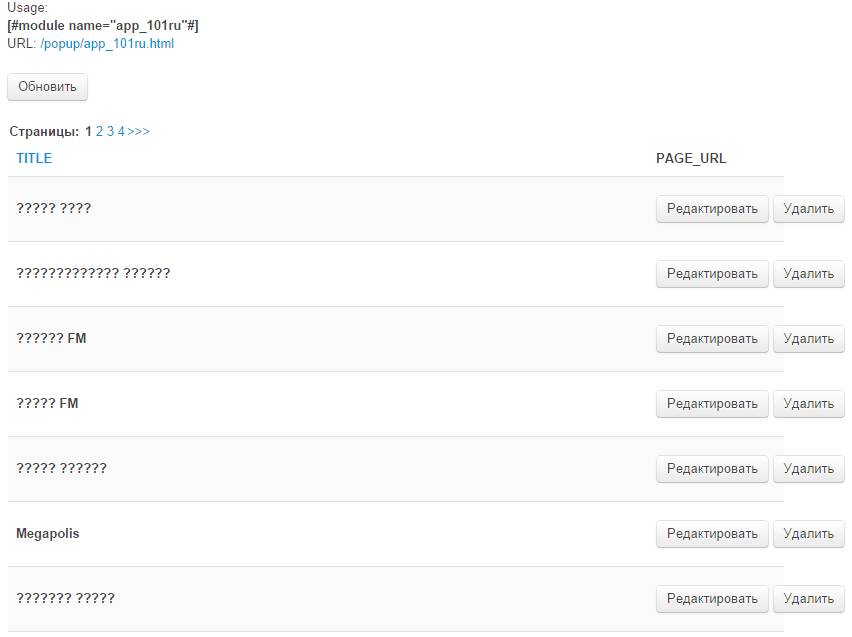Edit the Megapolis entry
Image resolution: width=852 pixels, height=637 pixels.
pyautogui.click(x=712, y=534)
